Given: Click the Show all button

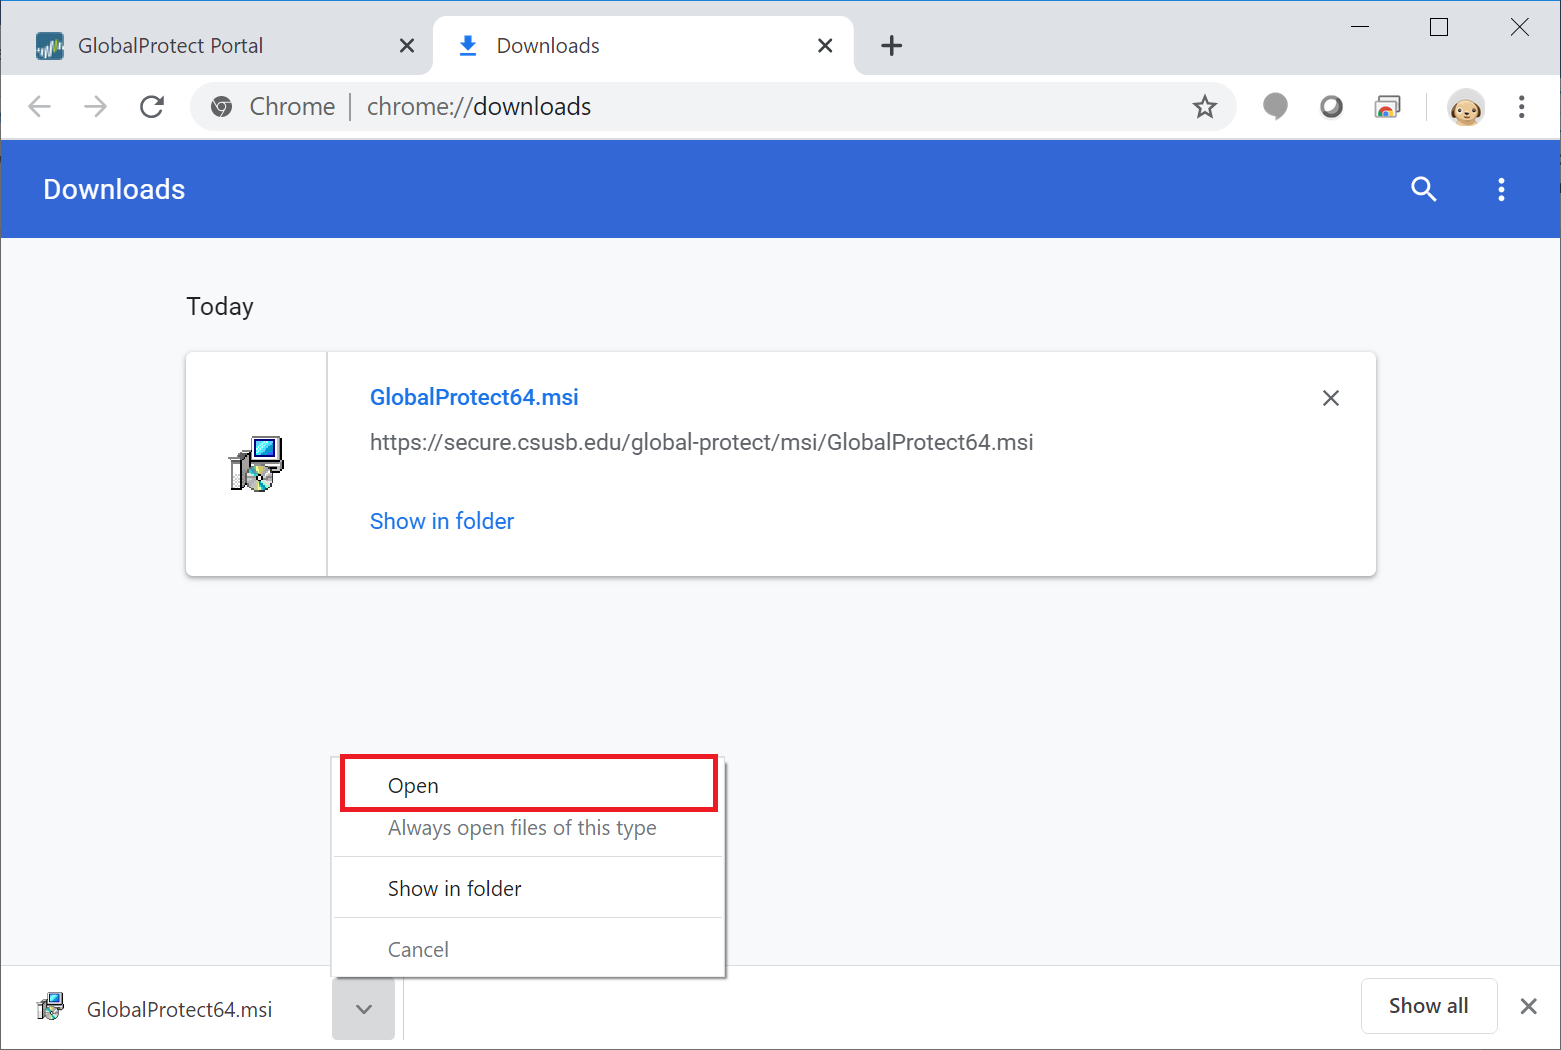Looking at the screenshot, I should coord(1428,1006).
